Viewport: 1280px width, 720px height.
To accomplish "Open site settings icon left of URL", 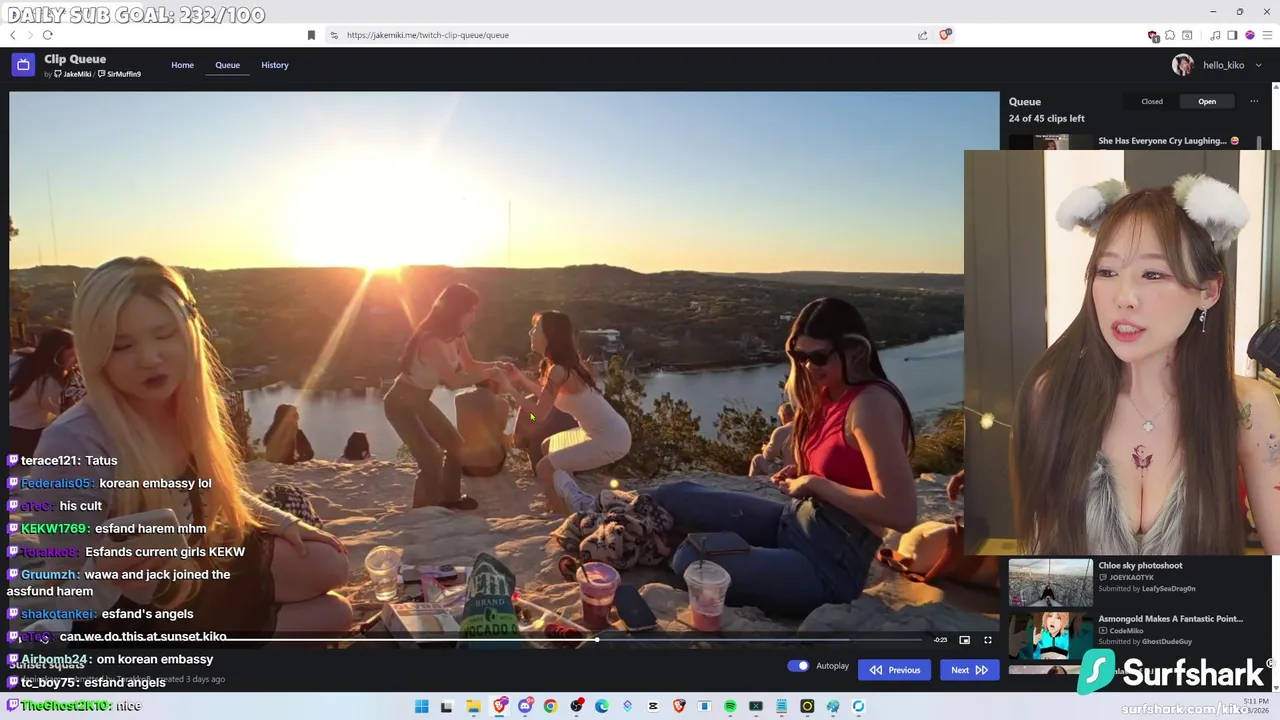I will 334,35.
